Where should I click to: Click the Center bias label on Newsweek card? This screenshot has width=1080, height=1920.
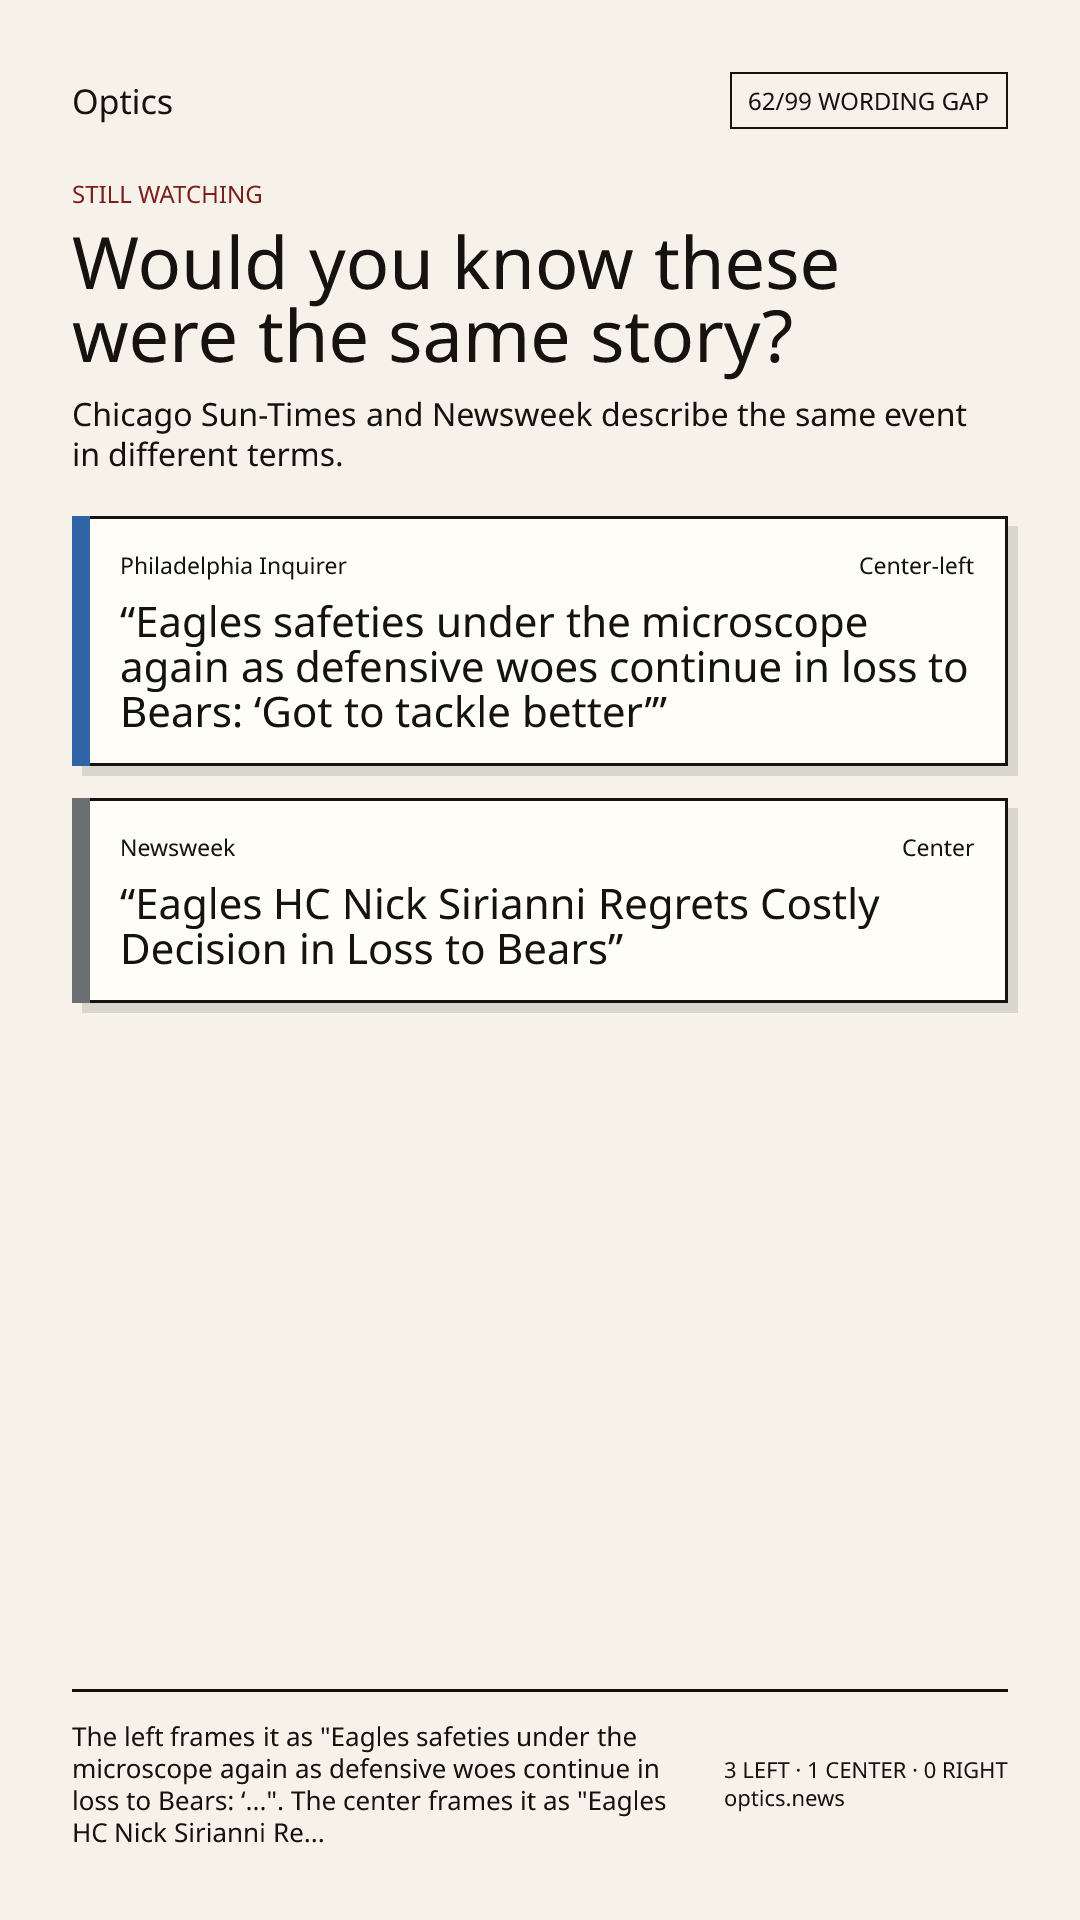pyautogui.click(x=938, y=848)
